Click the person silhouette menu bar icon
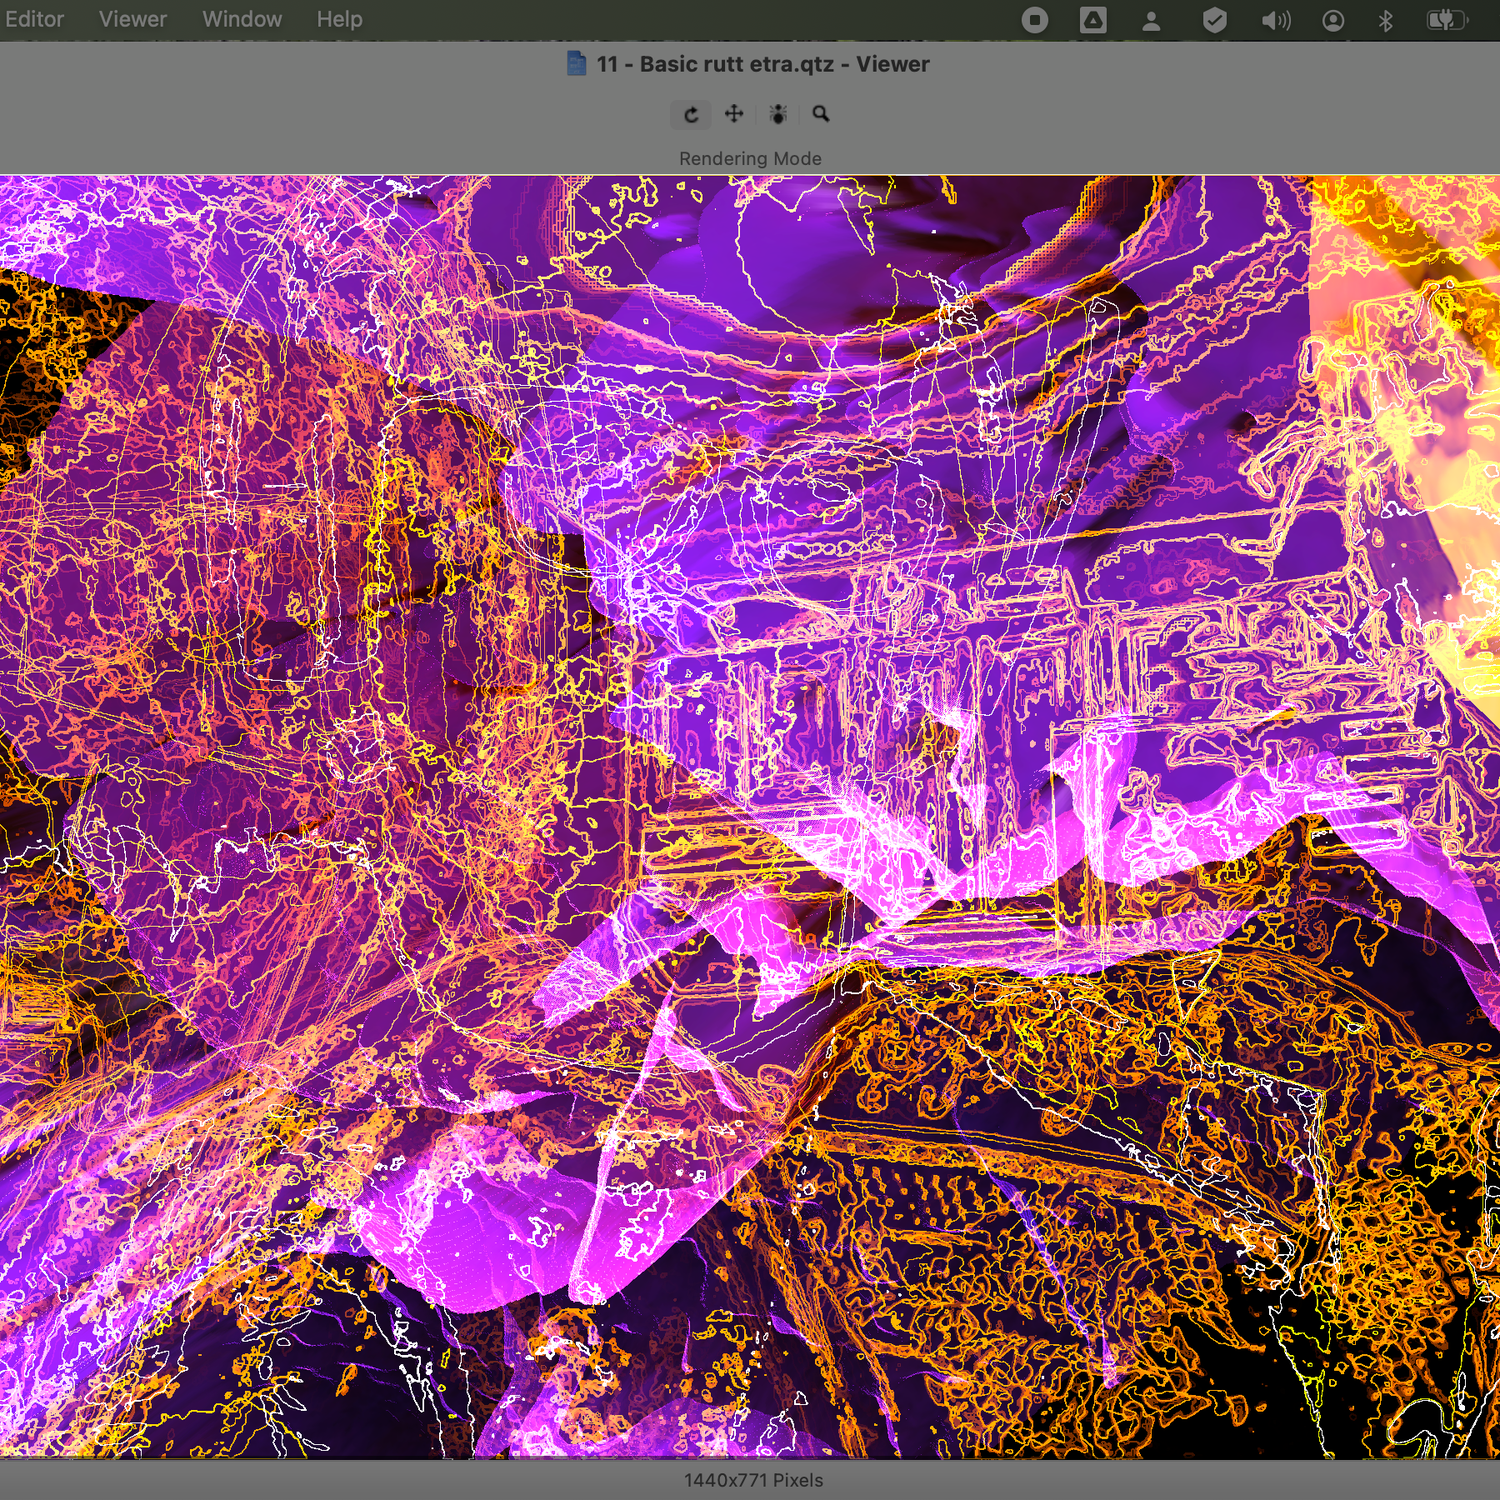Screen dimensions: 1500x1500 point(1151,20)
